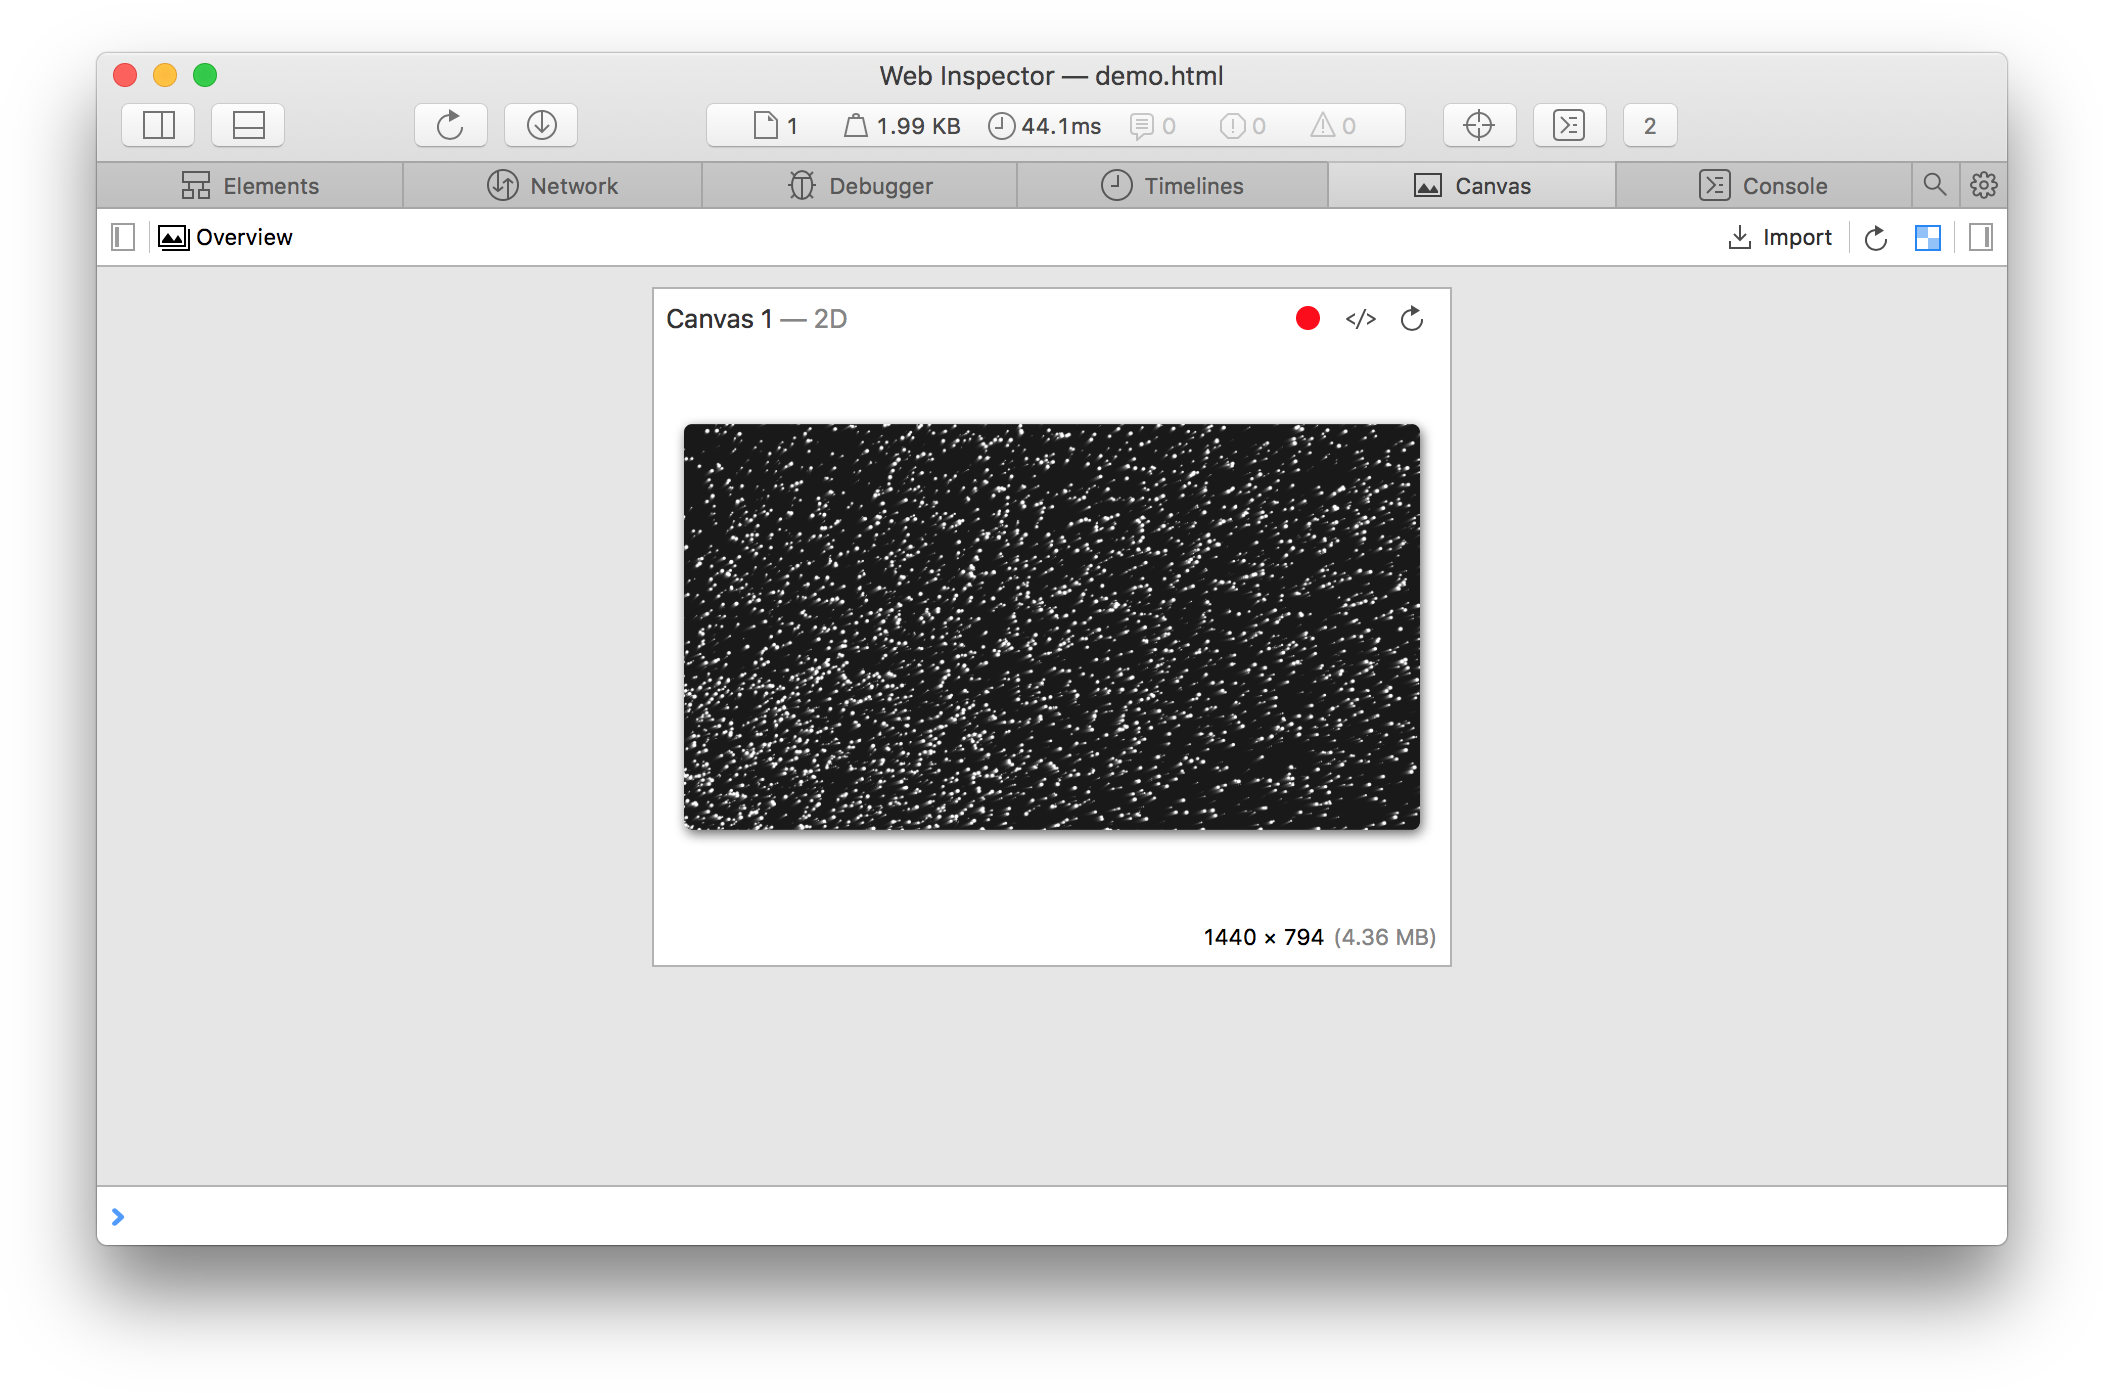The height and width of the screenshot is (1393, 2103).
Task: Dock the inspector to the bottom
Action: pos(247,125)
